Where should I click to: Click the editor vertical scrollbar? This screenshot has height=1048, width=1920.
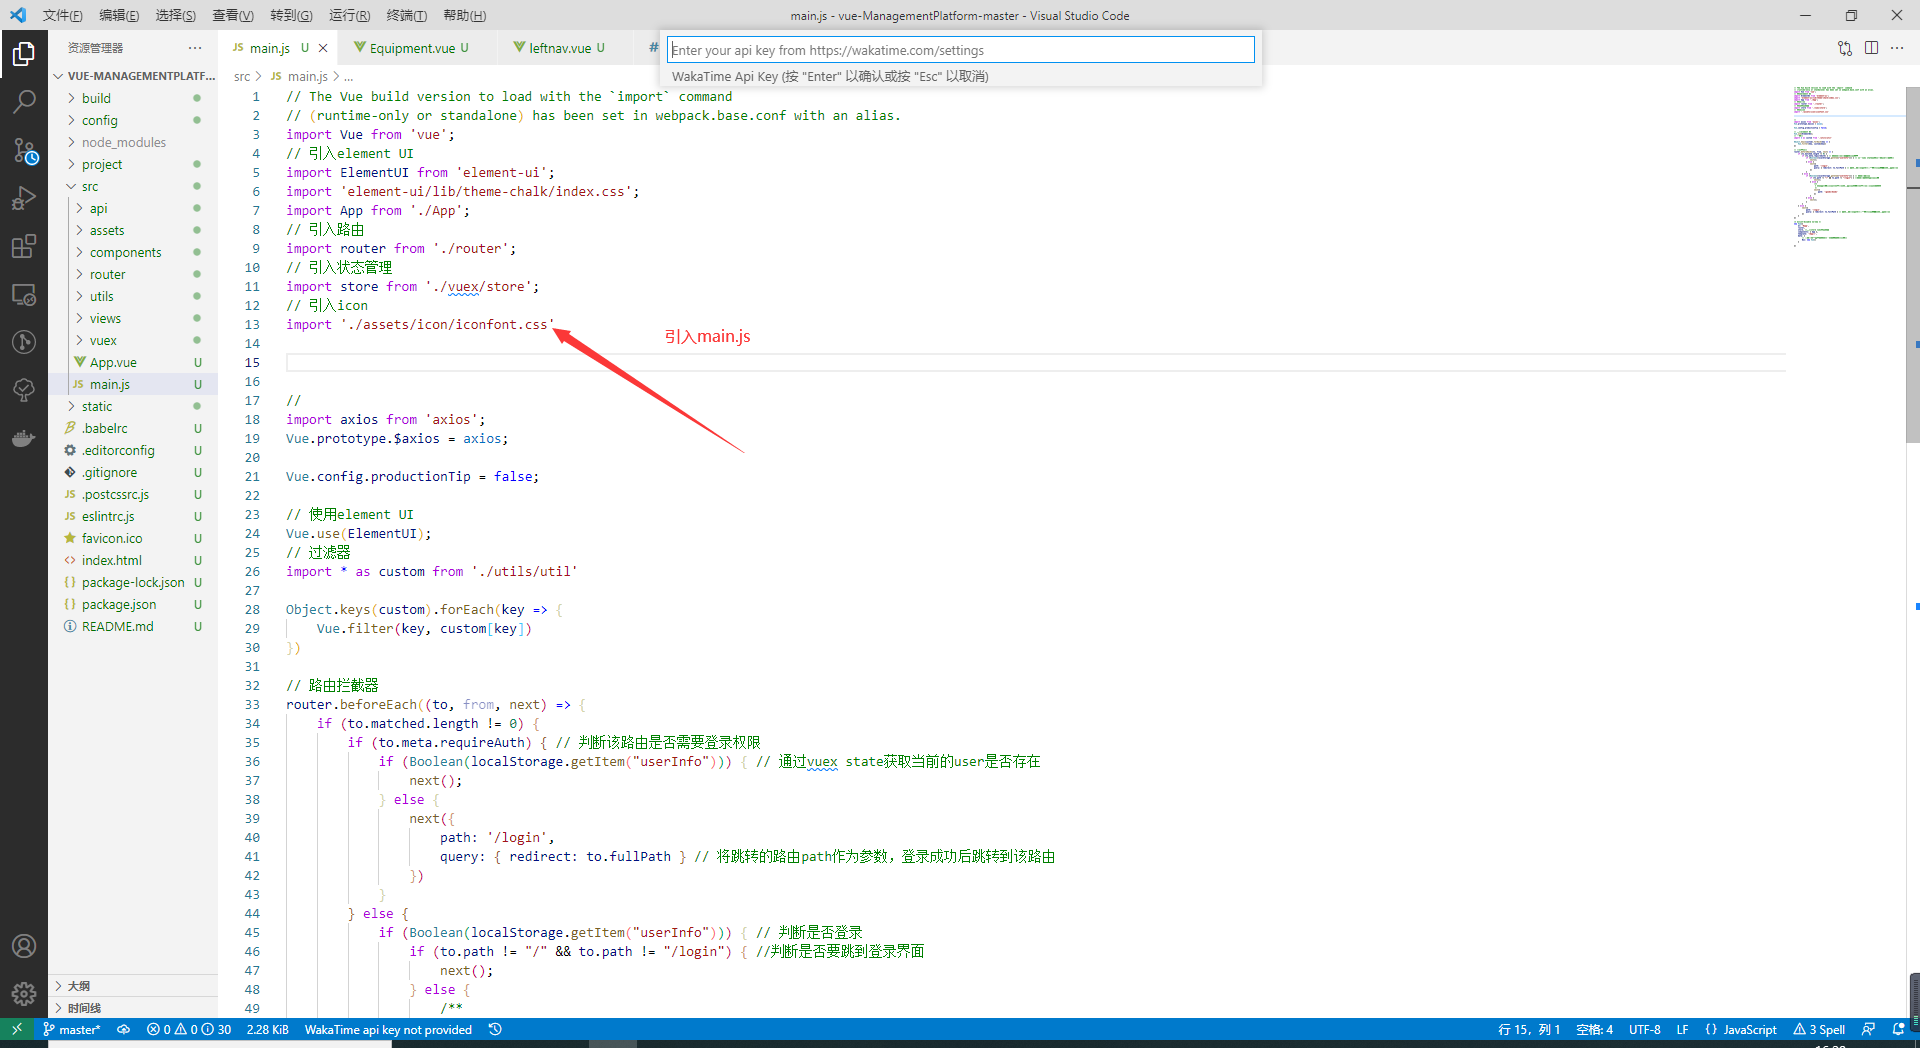click(x=1912, y=265)
